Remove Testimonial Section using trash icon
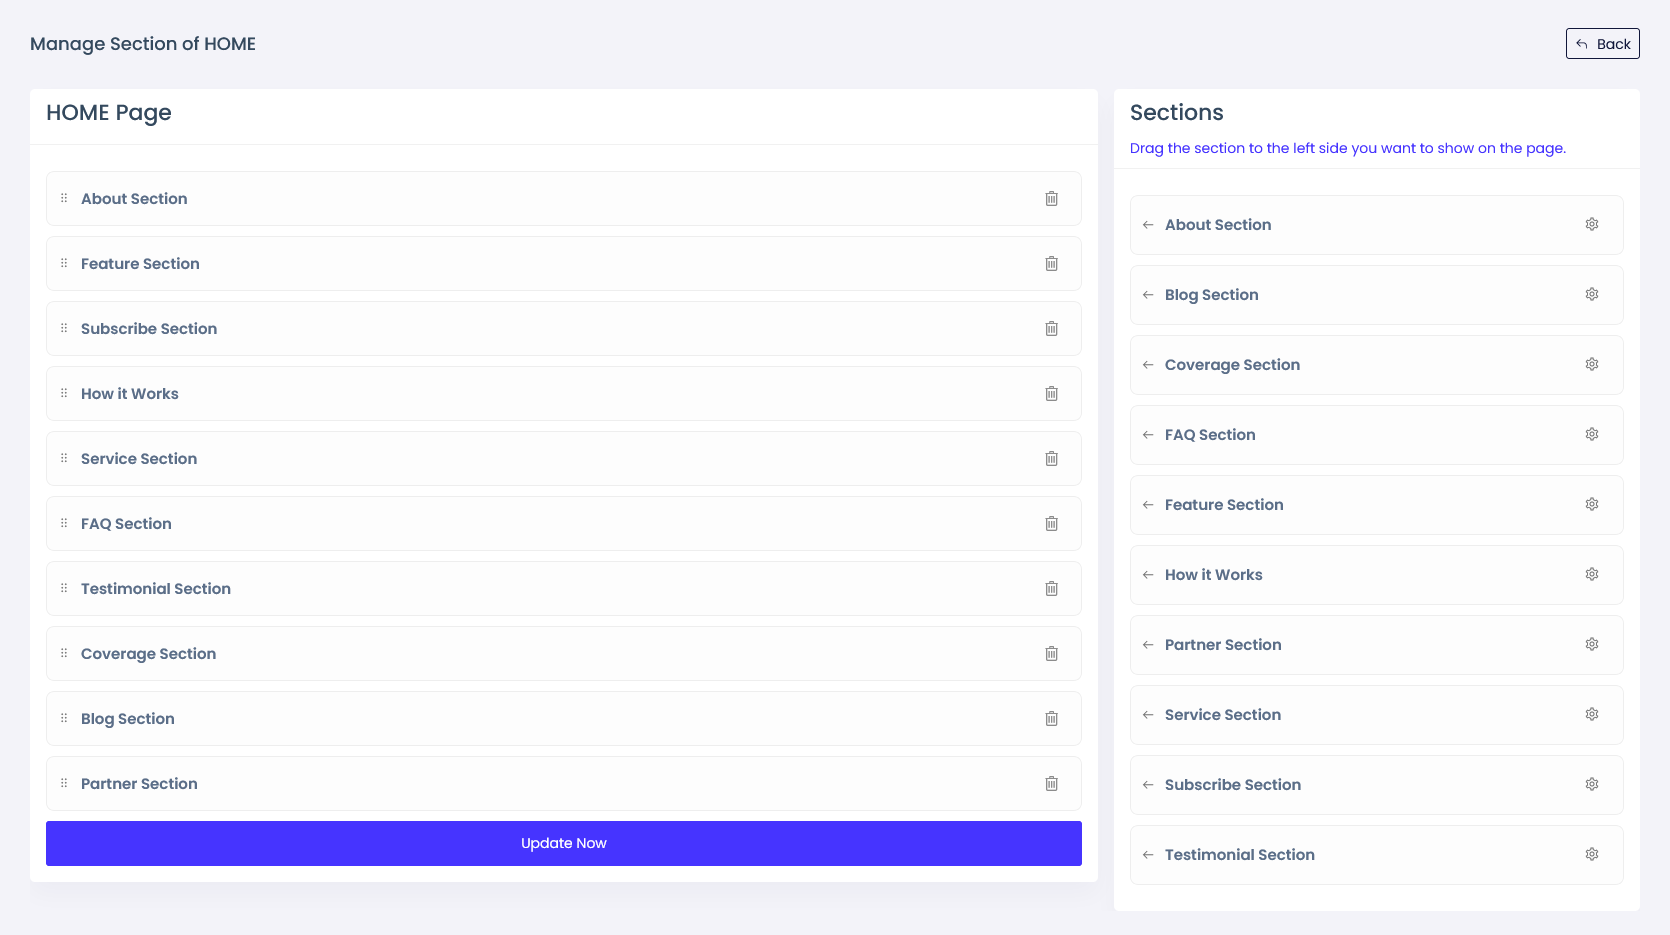The height and width of the screenshot is (935, 1670). [x=1051, y=589]
